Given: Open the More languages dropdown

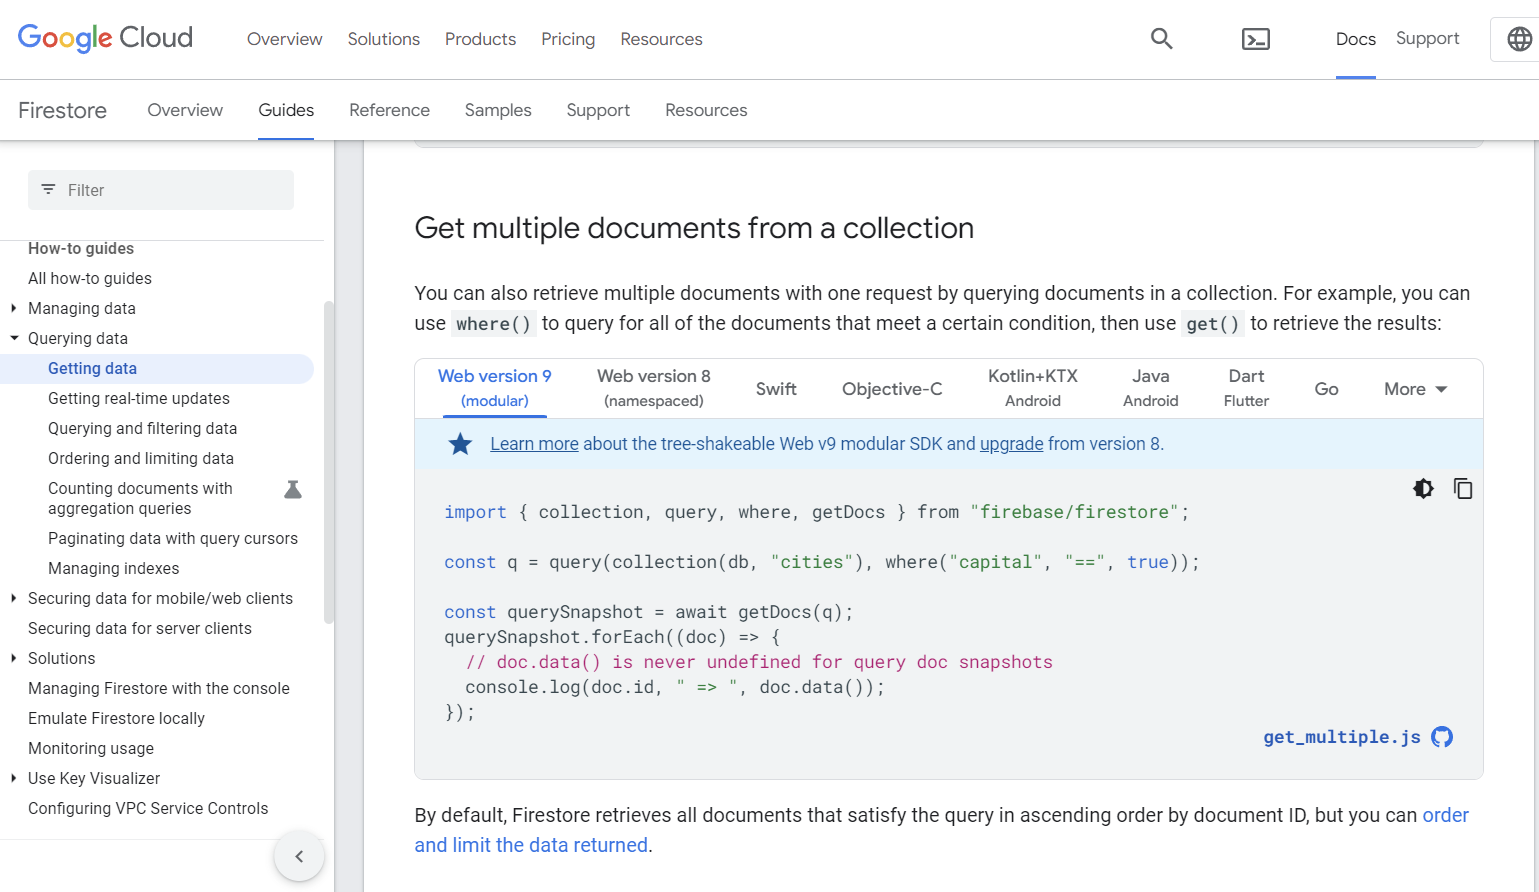Looking at the screenshot, I should coord(1415,389).
